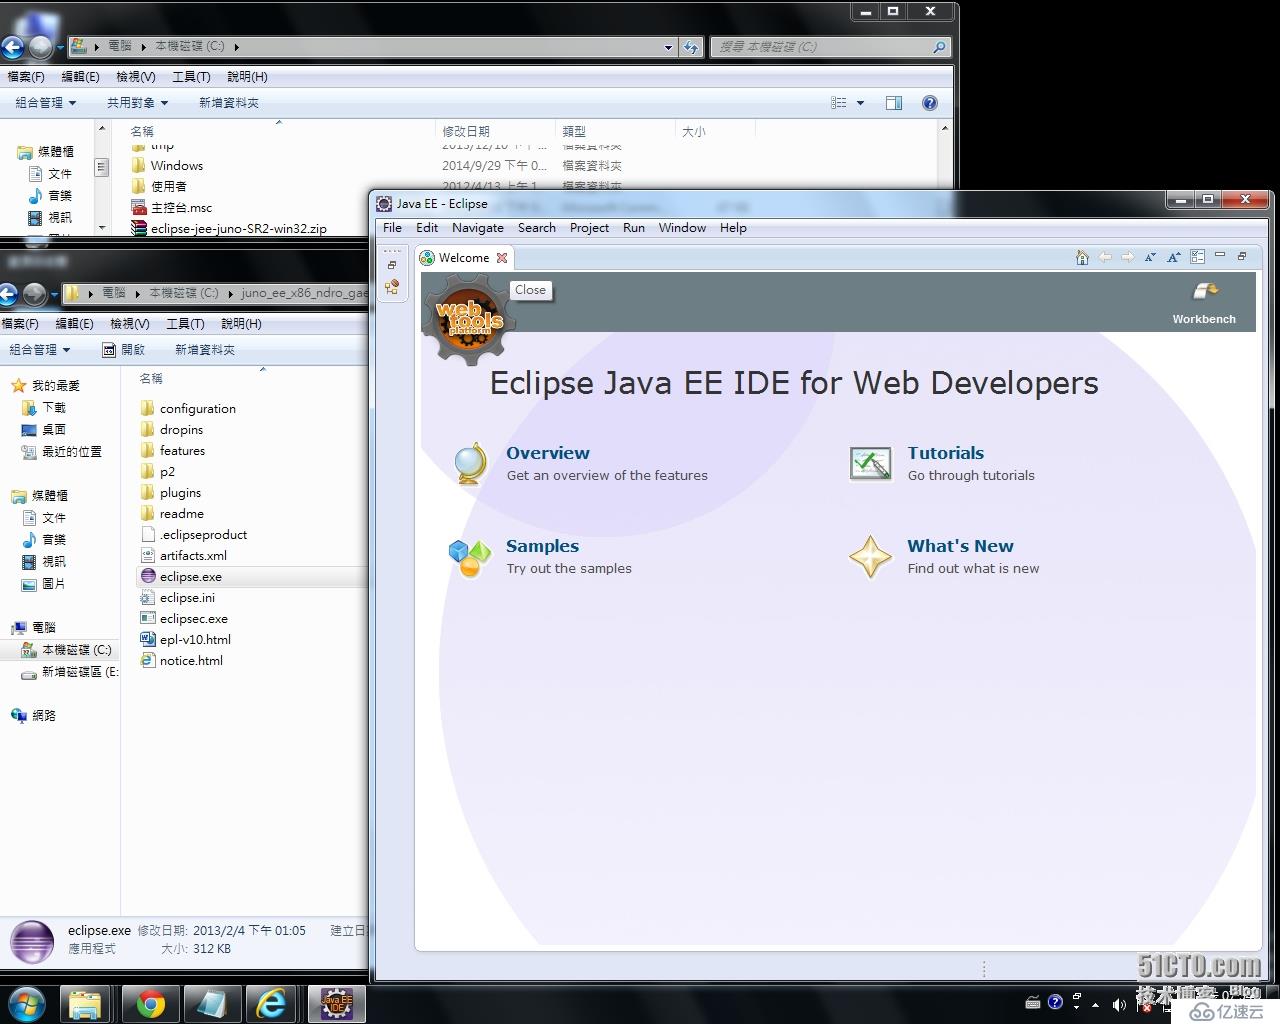
Task: Open 組合管理 dropdown in top Explorer
Action: [x=46, y=103]
